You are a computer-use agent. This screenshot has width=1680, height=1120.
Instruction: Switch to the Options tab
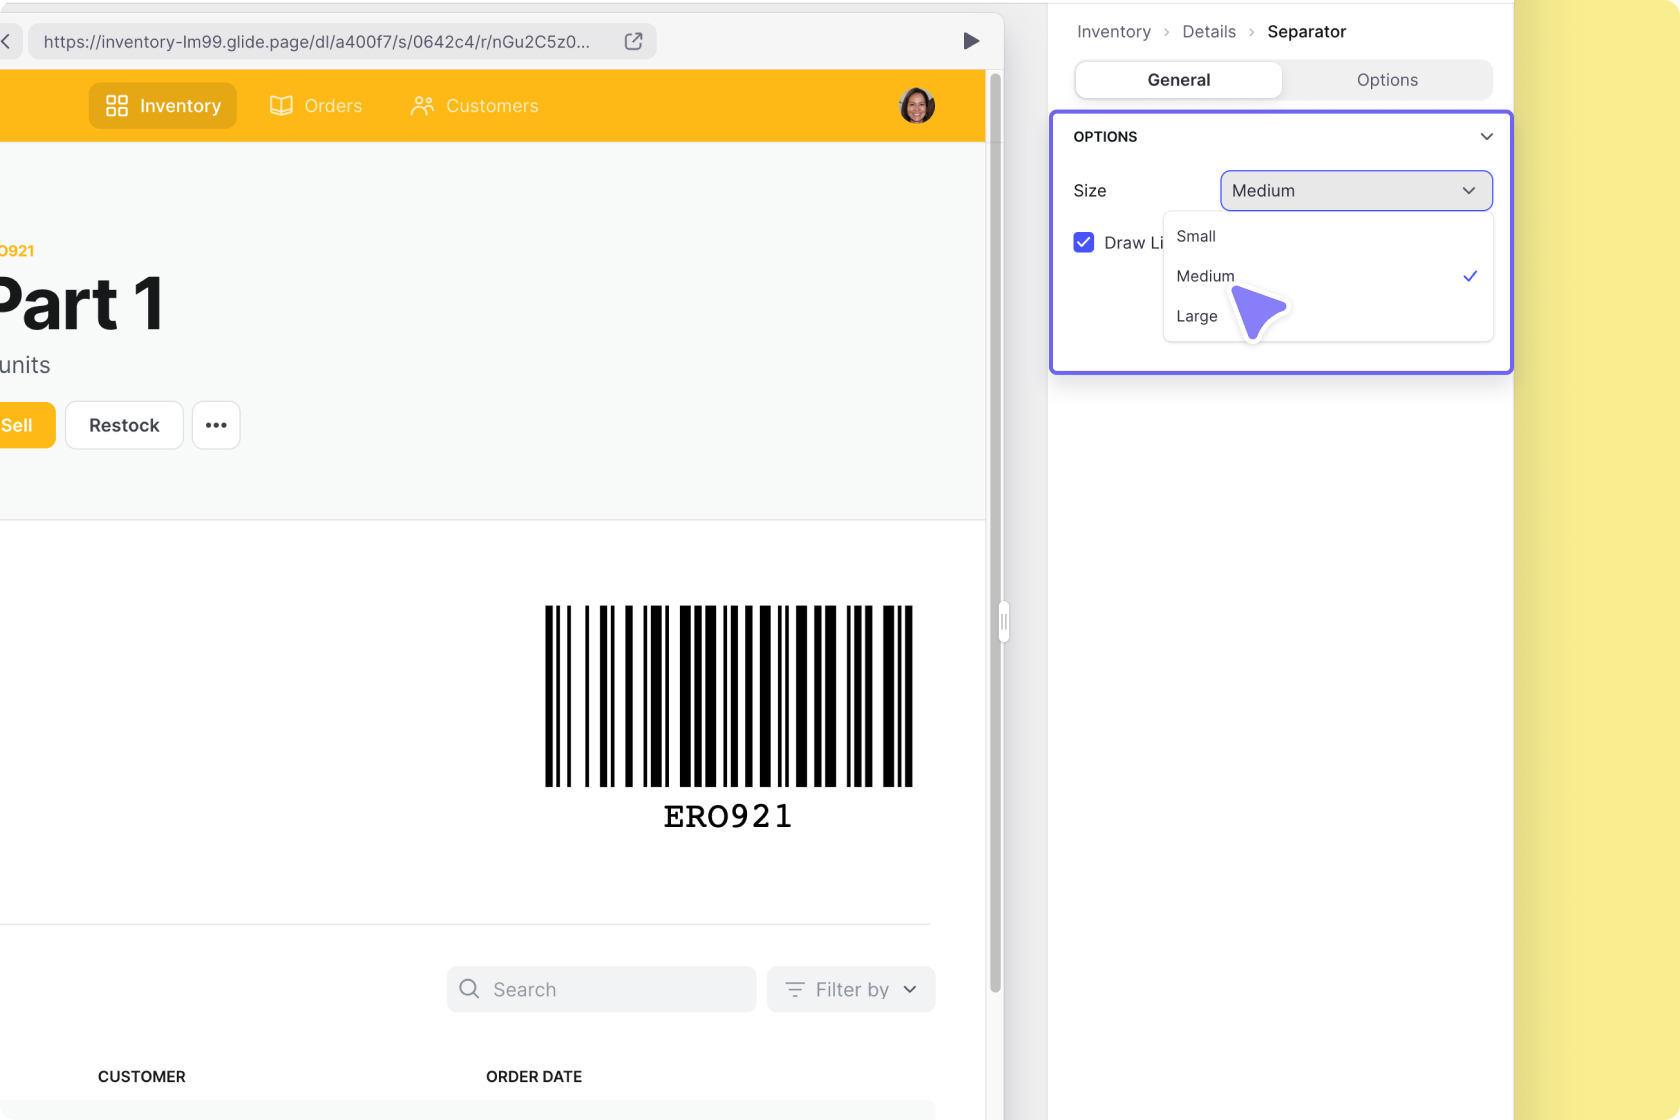click(1386, 80)
